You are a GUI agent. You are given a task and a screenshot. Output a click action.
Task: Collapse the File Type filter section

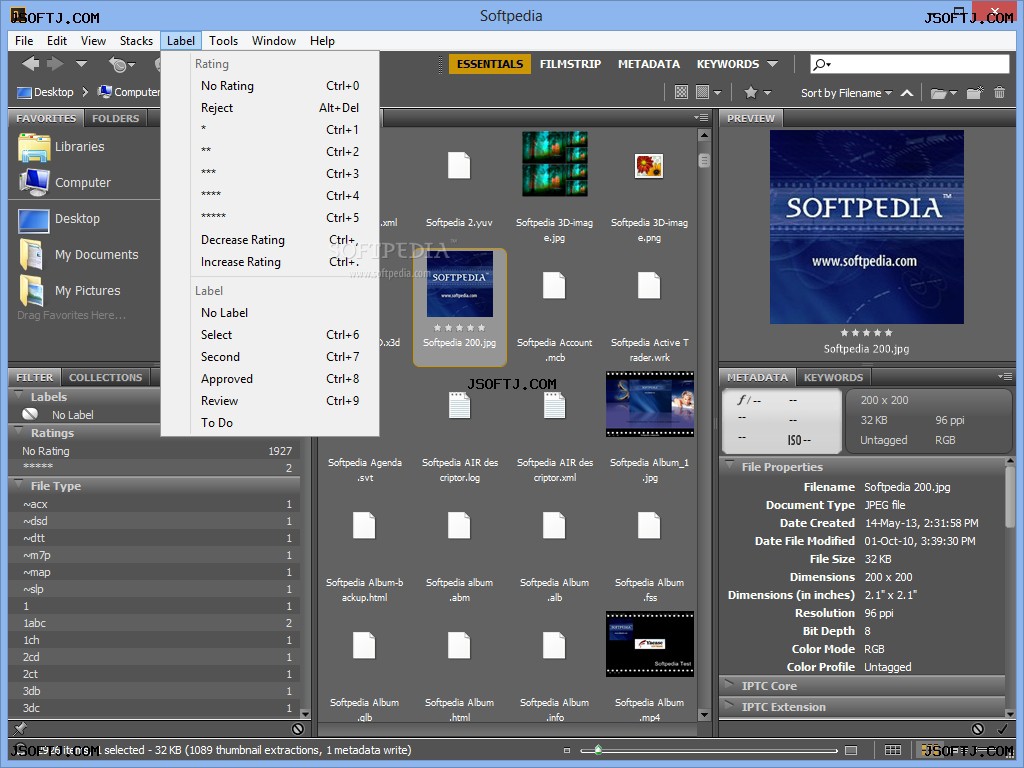[19, 485]
